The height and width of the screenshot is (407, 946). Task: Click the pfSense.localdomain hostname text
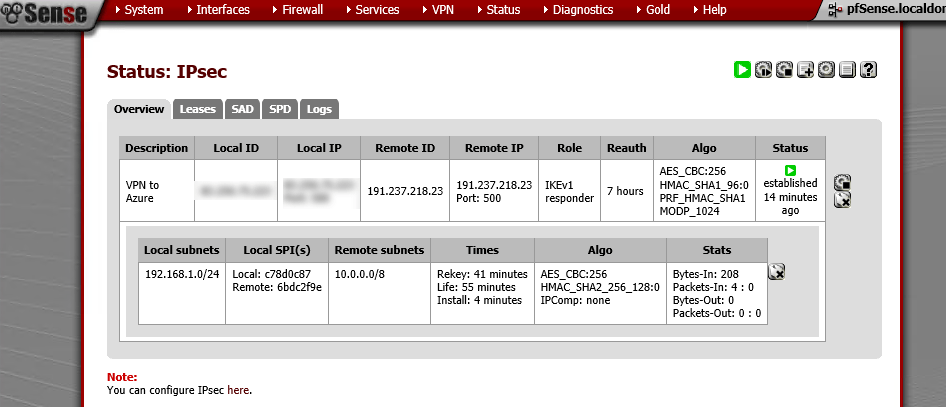(x=895, y=10)
